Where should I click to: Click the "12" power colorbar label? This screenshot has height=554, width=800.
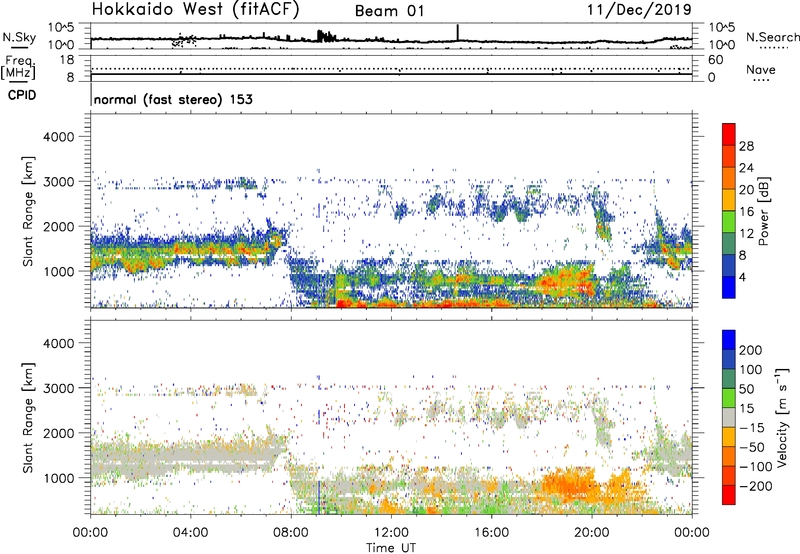746,234
